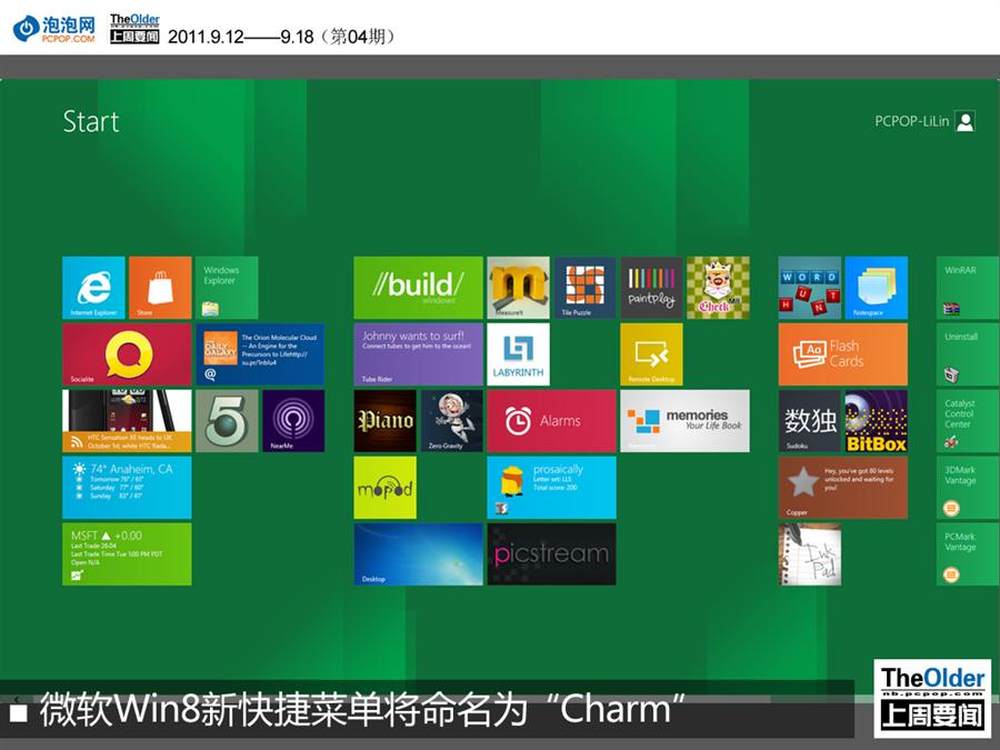Open the Uninstall tile
The width and height of the screenshot is (1000, 750).
pyautogui.click(x=968, y=354)
